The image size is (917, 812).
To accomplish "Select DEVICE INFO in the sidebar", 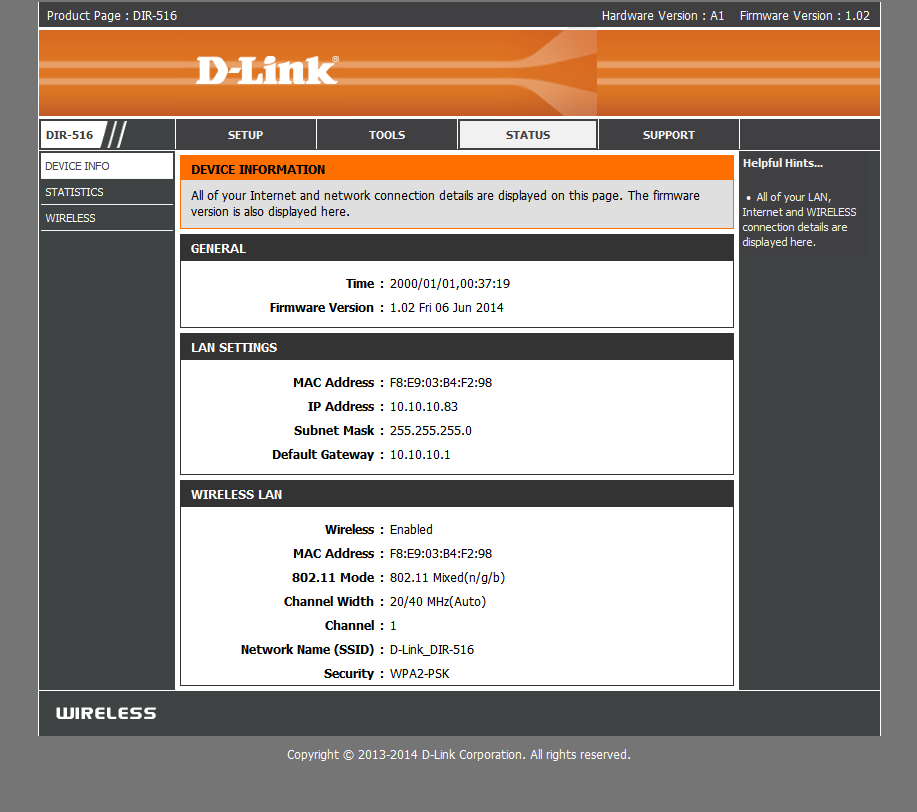I will click(107, 166).
